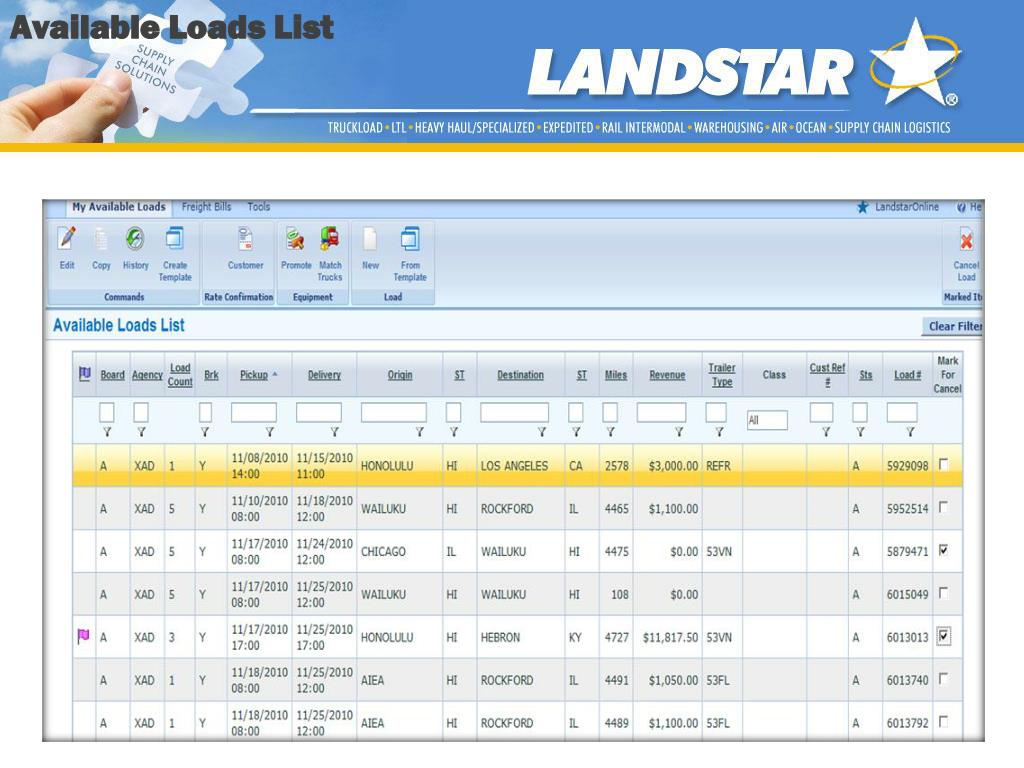Screen dimensions: 1024x768
Task: Click the purple flag on load 6013013
Action: pos(83,635)
